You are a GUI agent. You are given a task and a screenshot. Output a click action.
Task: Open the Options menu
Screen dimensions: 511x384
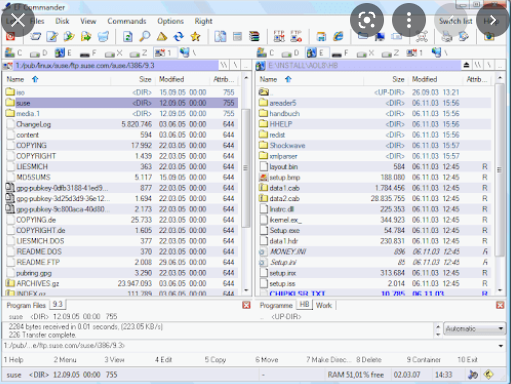170,21
